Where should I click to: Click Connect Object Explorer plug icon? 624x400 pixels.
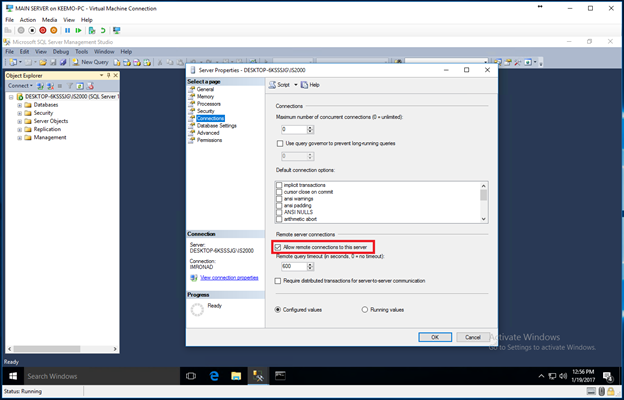tap(40, 86)
